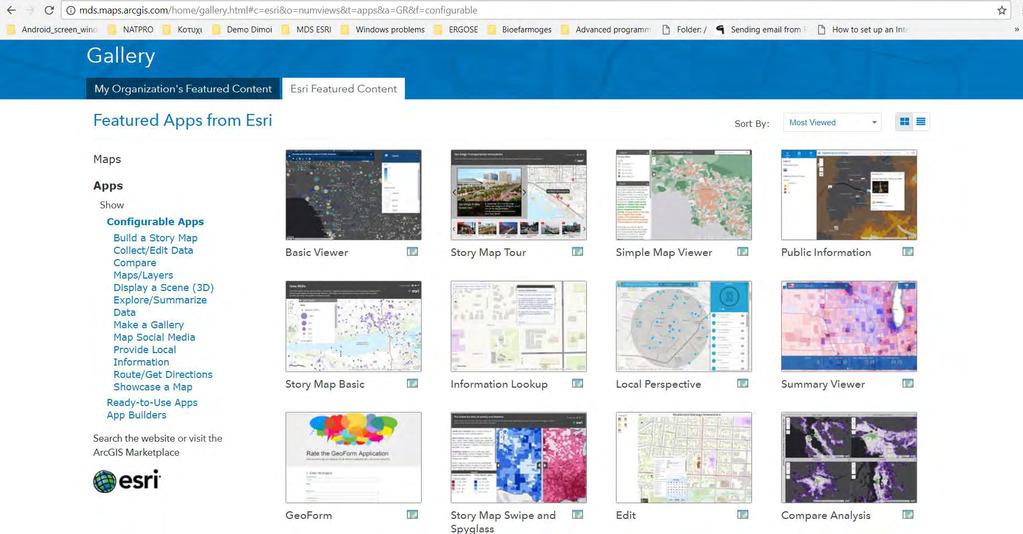Open Bioefarmoges bookmark folder

519,29
